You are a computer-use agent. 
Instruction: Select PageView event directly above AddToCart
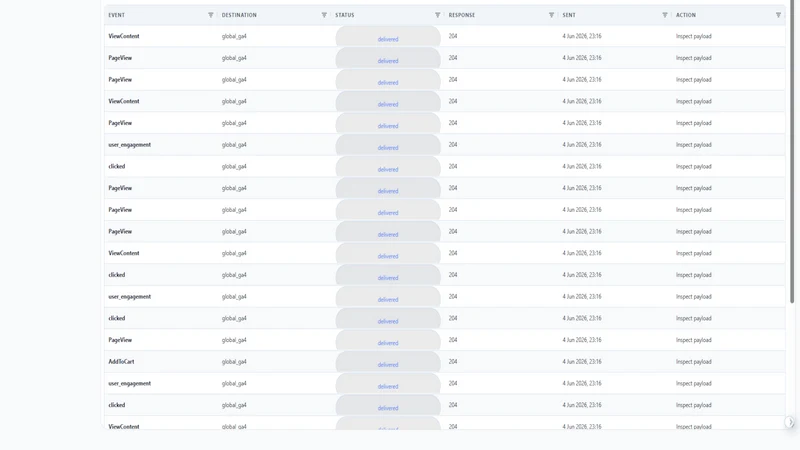[120, 340]
